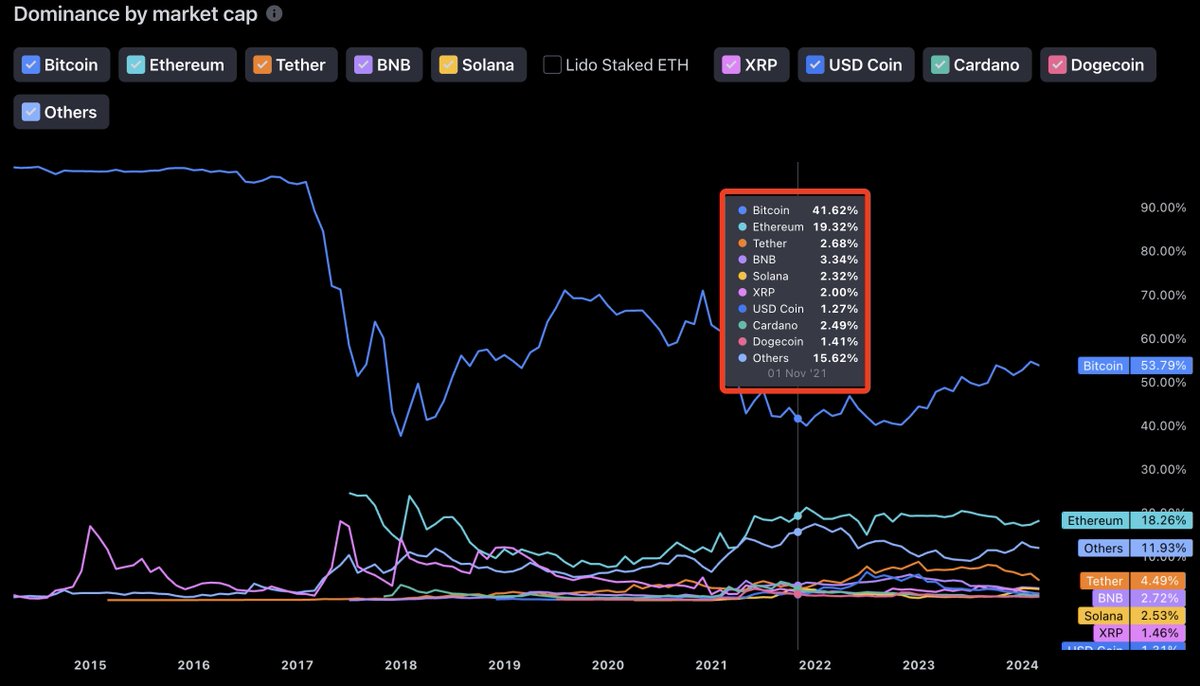Toggle the Ethereum legend checkbox

coord(136,65)
